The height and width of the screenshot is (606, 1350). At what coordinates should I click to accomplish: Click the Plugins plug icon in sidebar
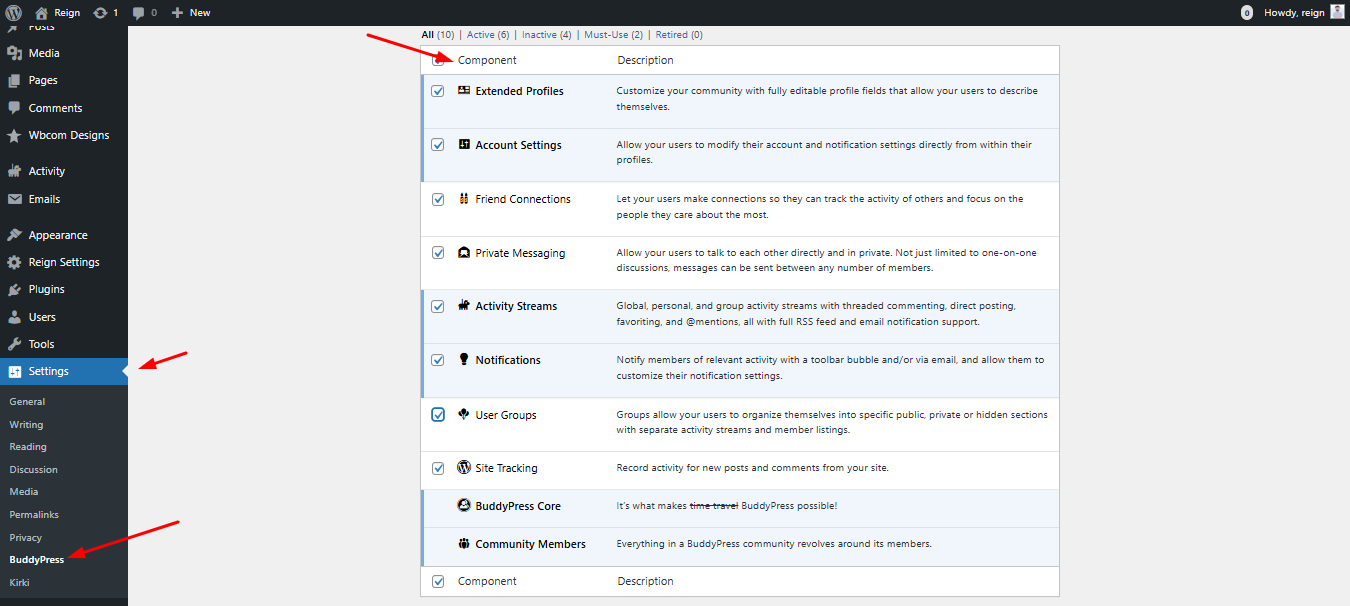[14, 289]
